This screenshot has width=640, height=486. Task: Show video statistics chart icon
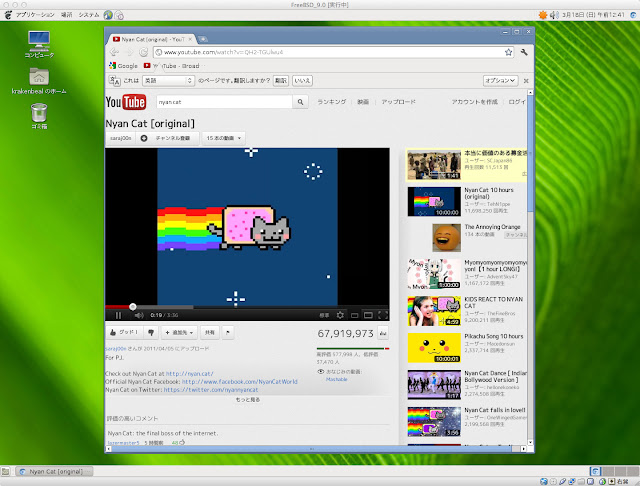point(383,333)
